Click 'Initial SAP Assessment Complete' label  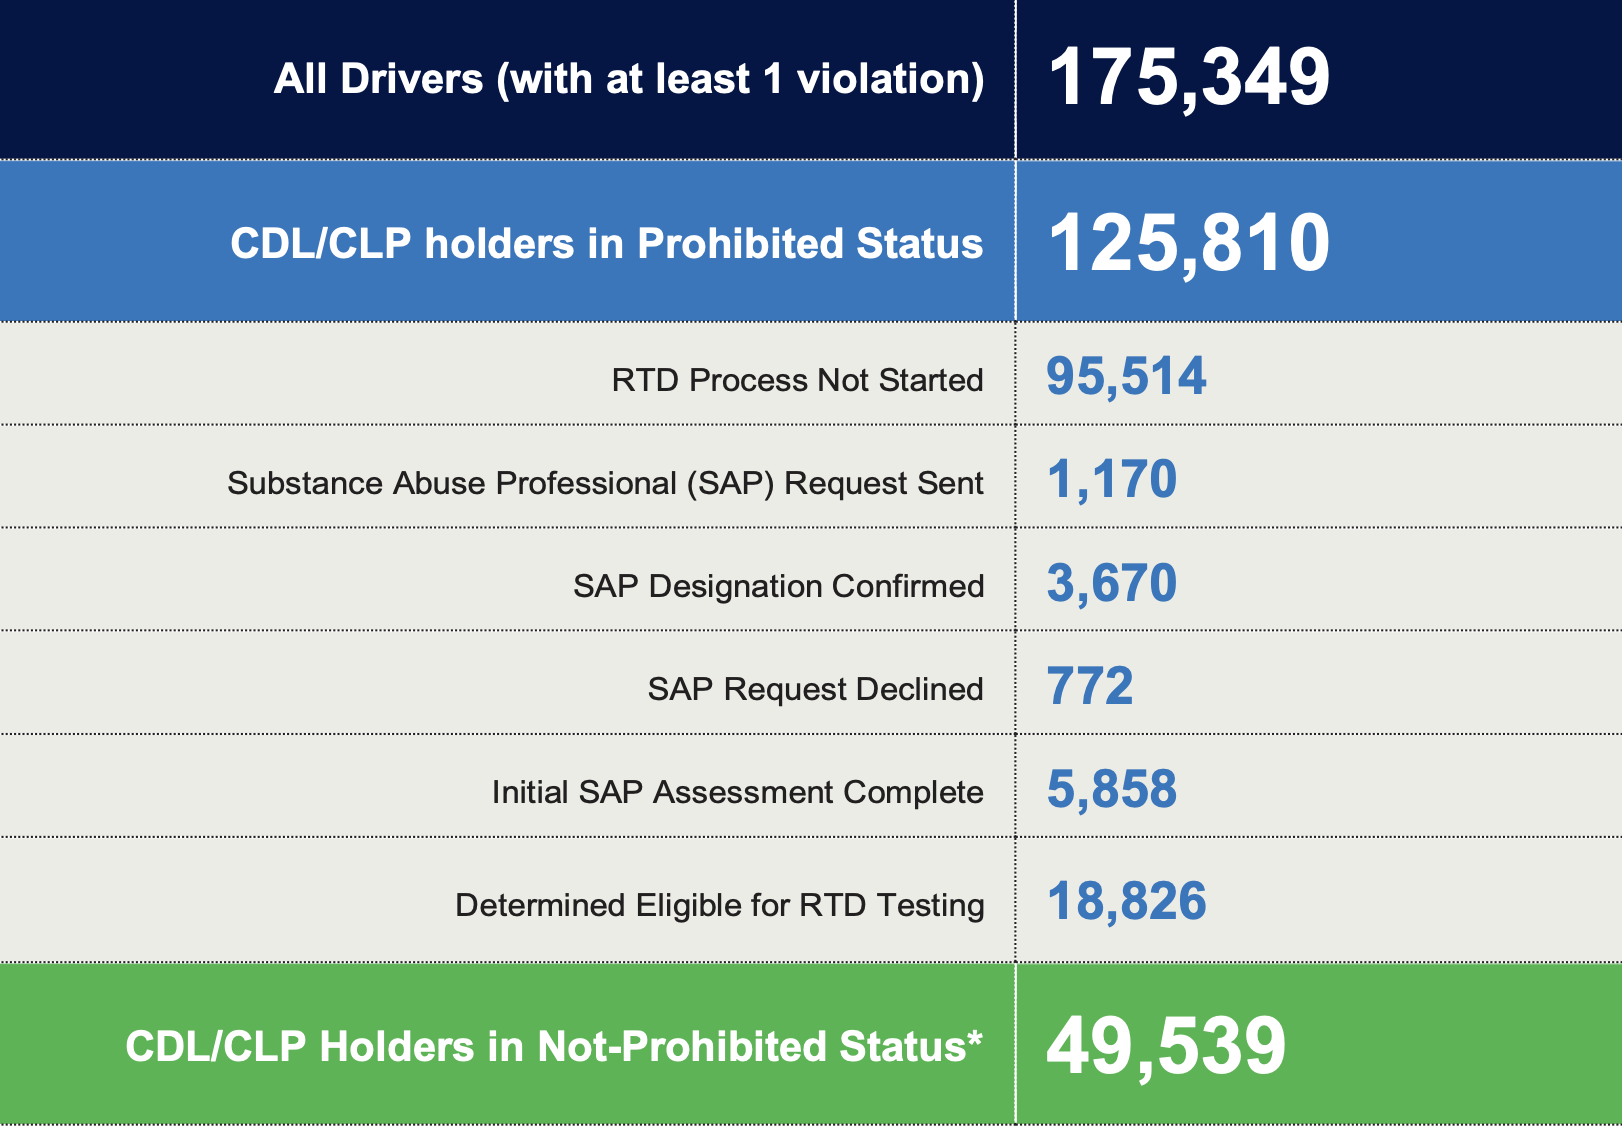(737, 792)
